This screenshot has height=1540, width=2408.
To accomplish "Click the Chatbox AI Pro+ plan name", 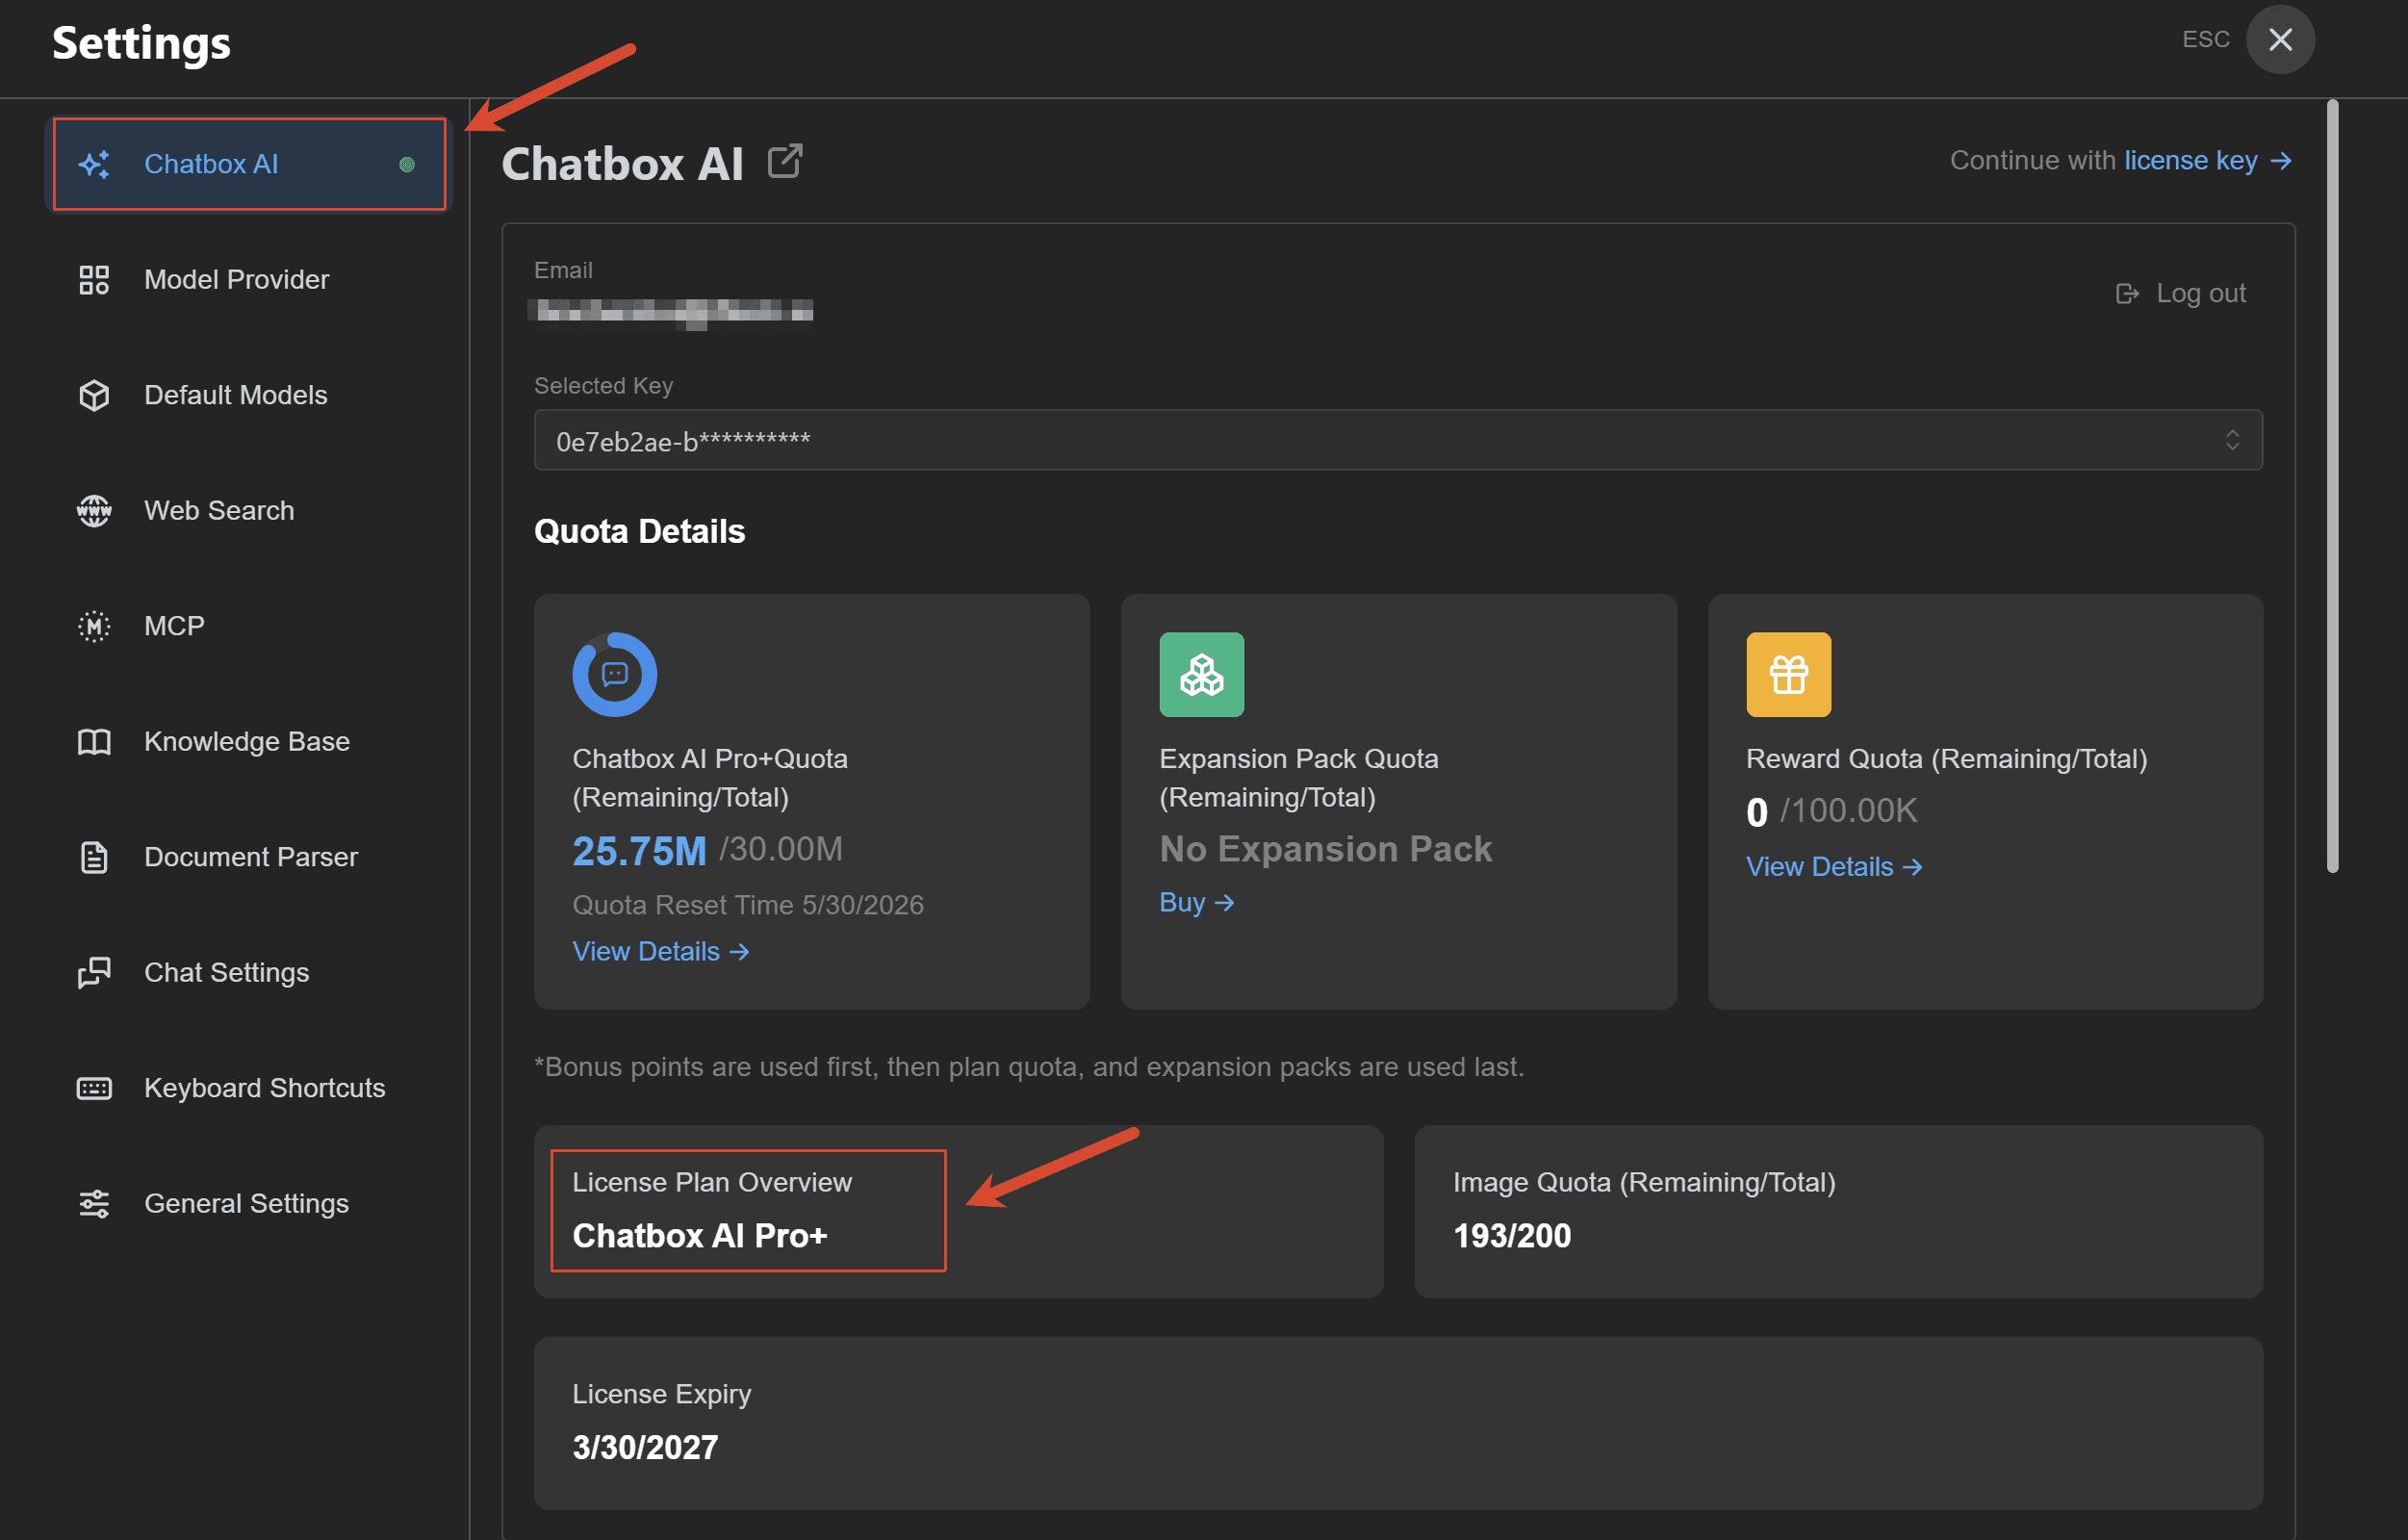I will pyautogui.click(x=699, y=1236).
